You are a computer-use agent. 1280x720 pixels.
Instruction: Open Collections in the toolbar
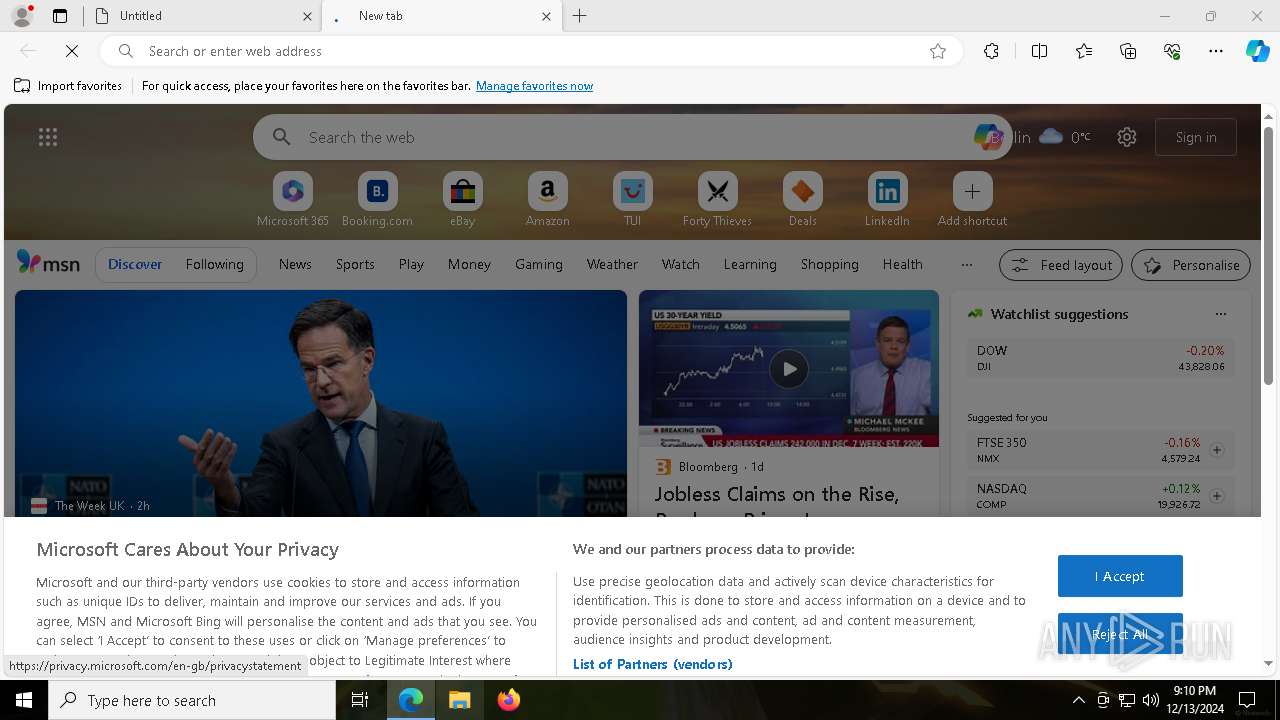[1128, 51]
